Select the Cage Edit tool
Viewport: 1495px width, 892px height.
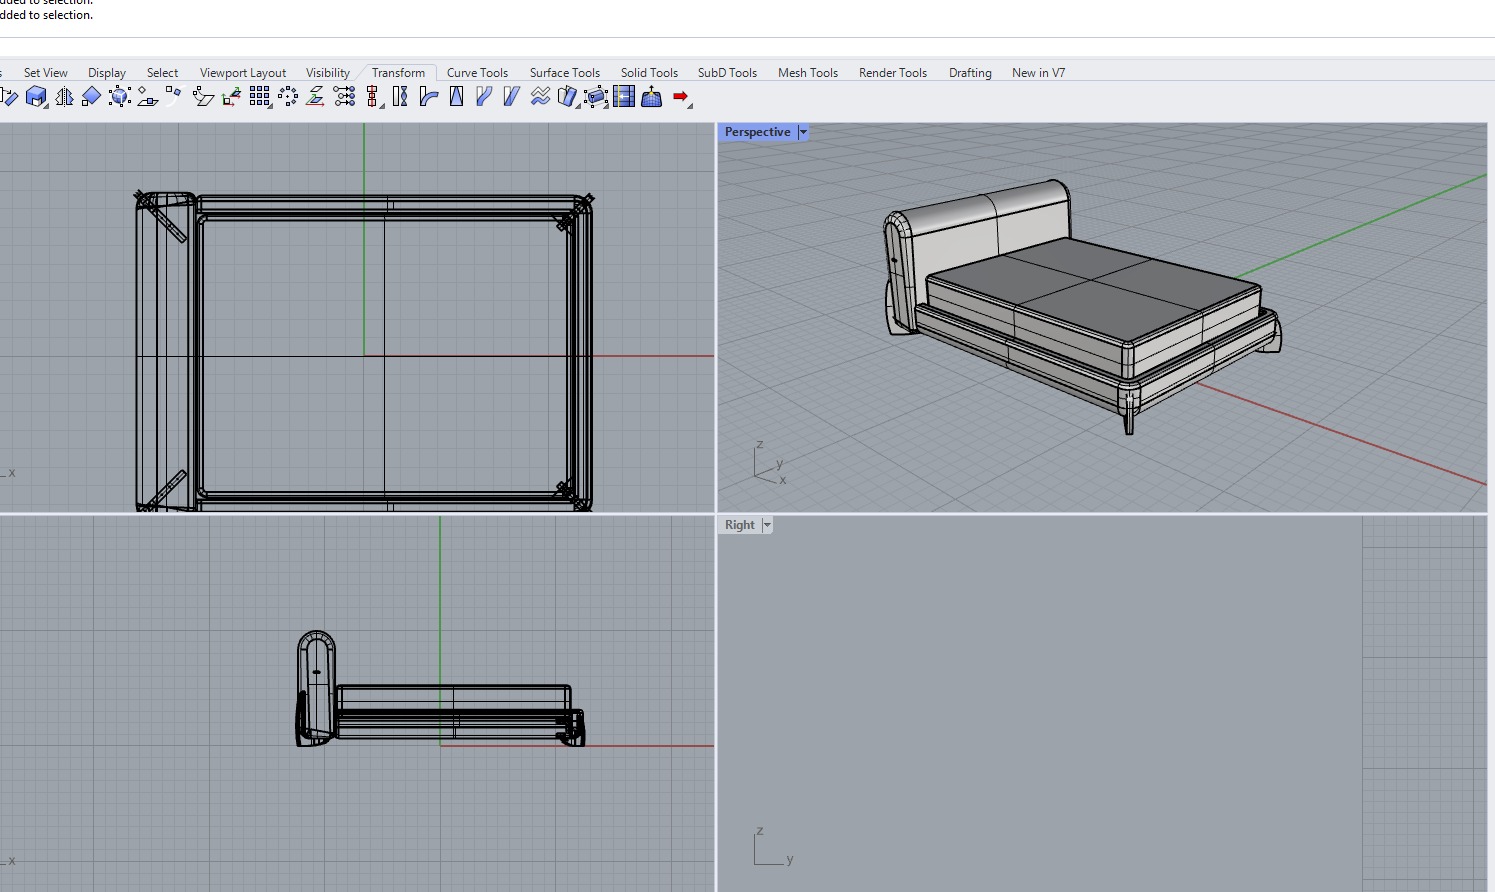(x=596, y=97)
